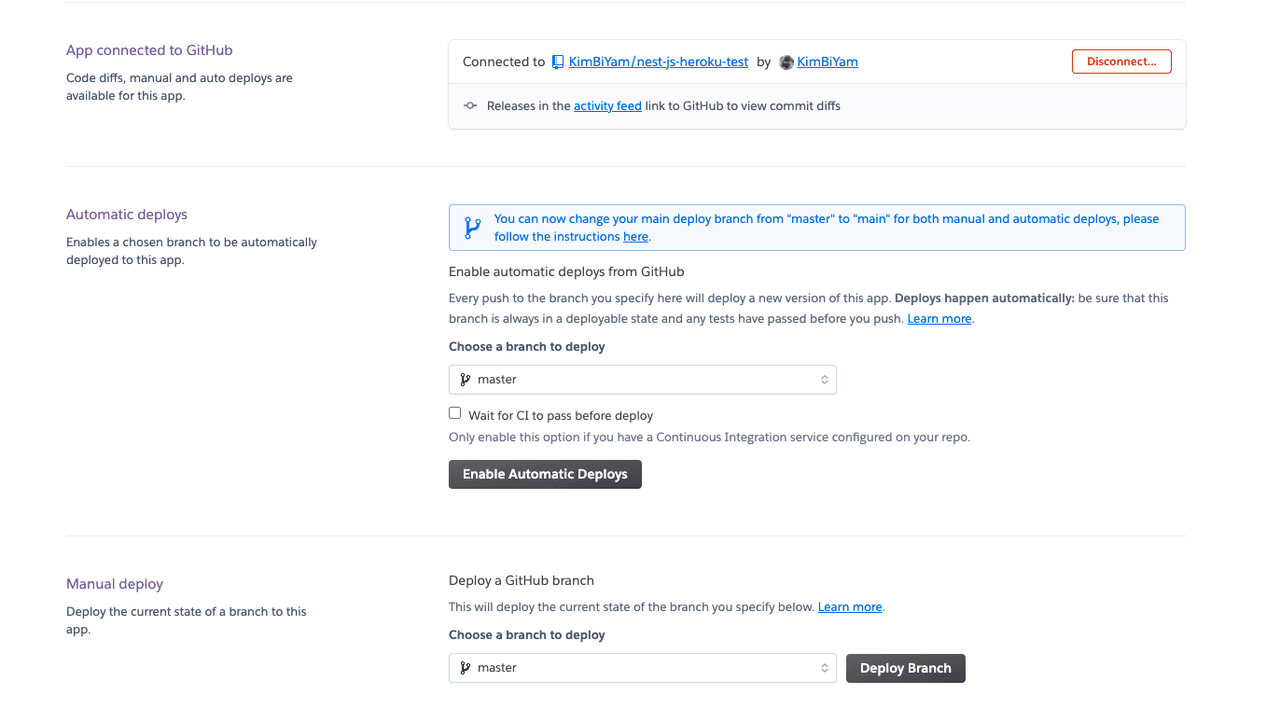The image size is (1280, 722).
Task: Hit the Deploy Branch button
Action: (x=905, y=668)
